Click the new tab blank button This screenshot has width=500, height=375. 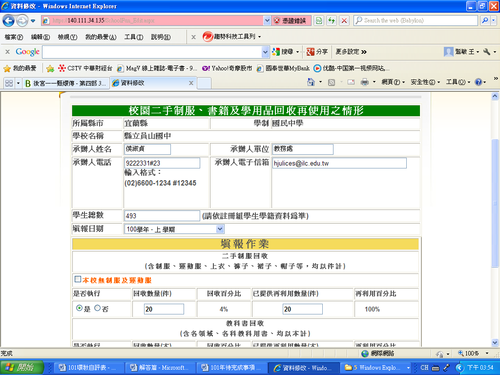point(204,83)
